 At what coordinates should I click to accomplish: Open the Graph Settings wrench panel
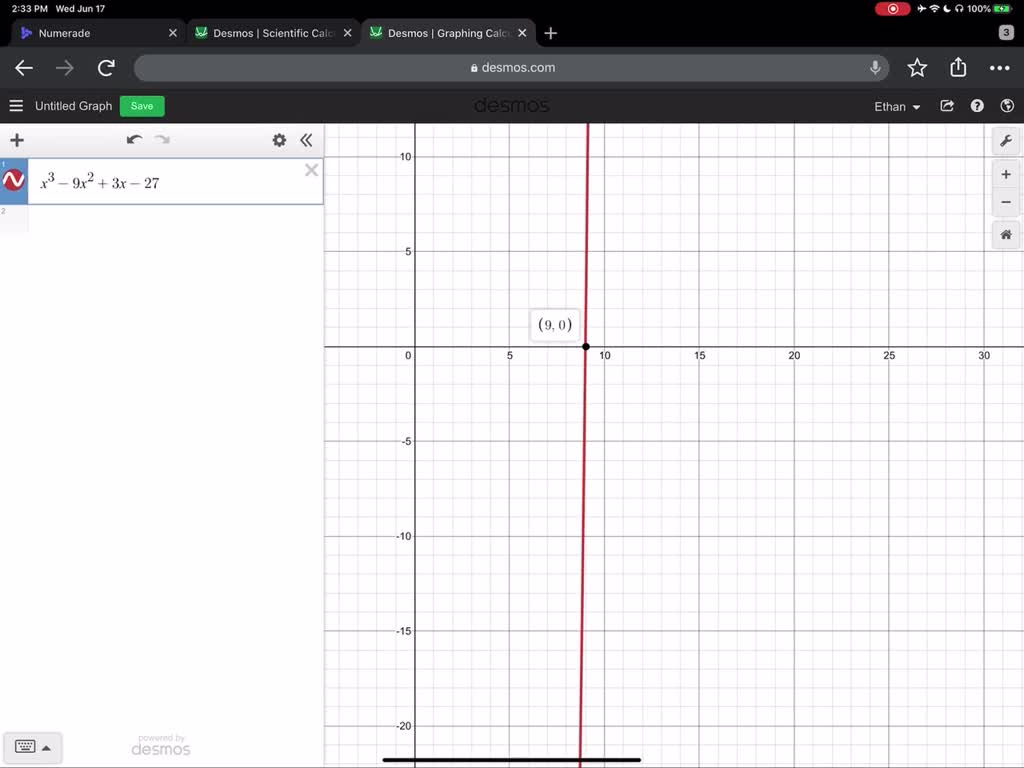coord(1006,140)
